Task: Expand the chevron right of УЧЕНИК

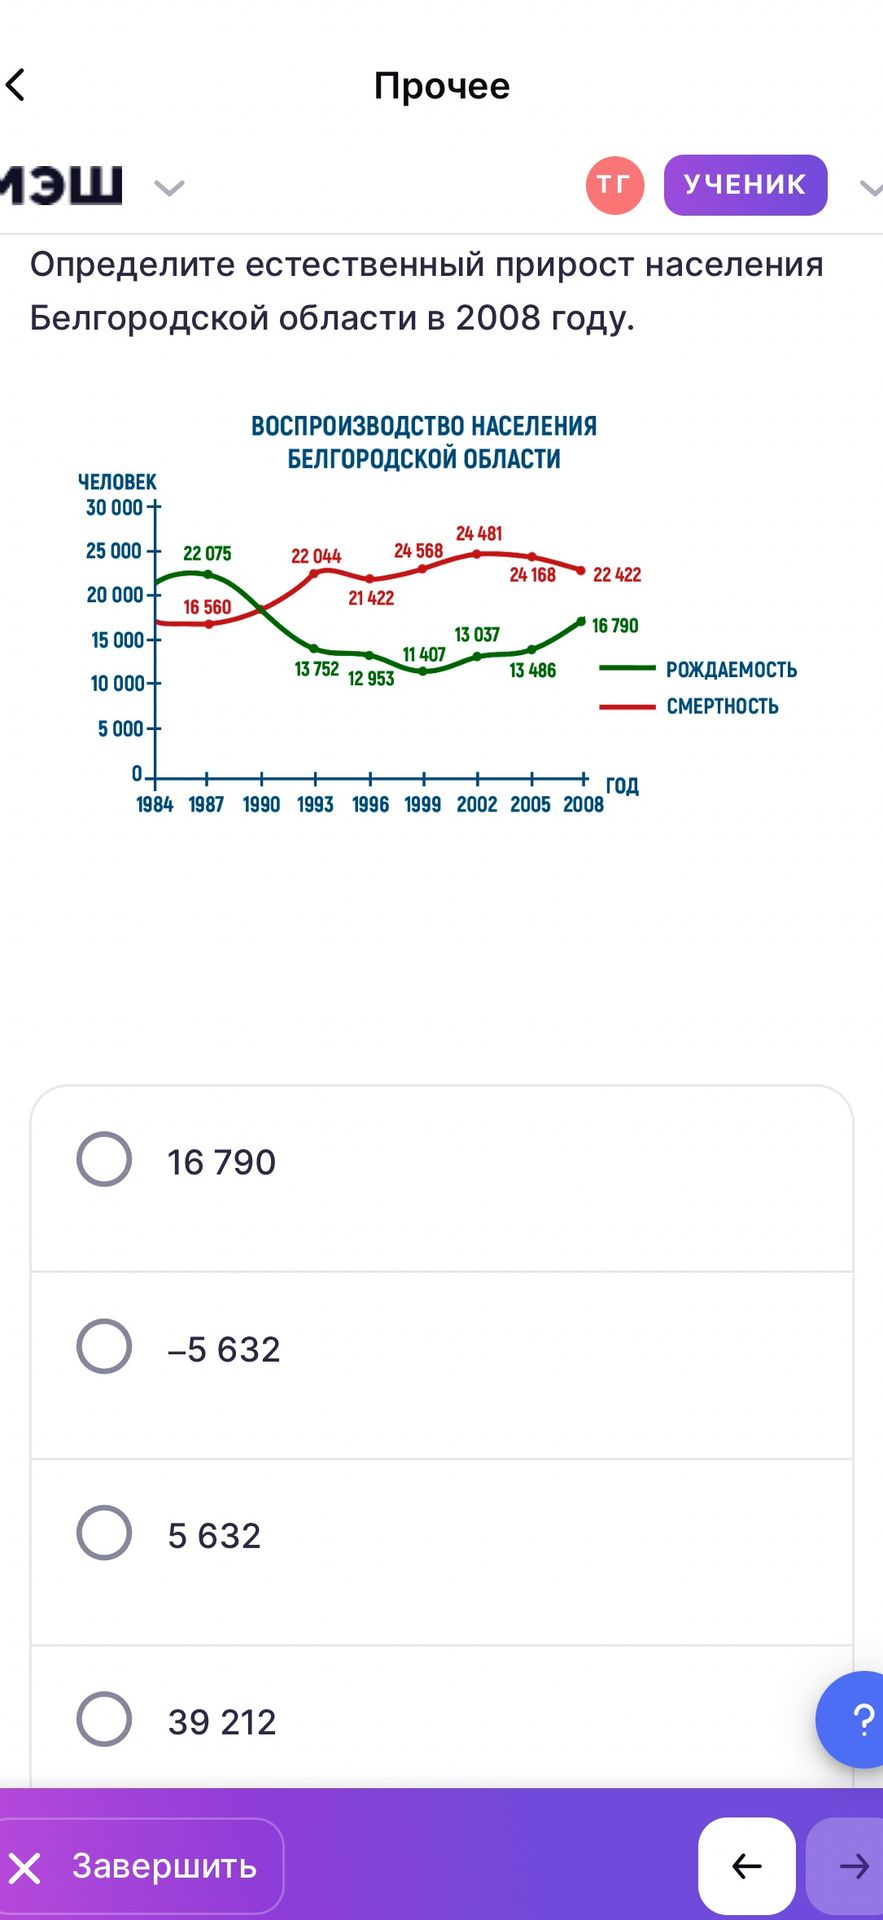Action: coord(871,187)
